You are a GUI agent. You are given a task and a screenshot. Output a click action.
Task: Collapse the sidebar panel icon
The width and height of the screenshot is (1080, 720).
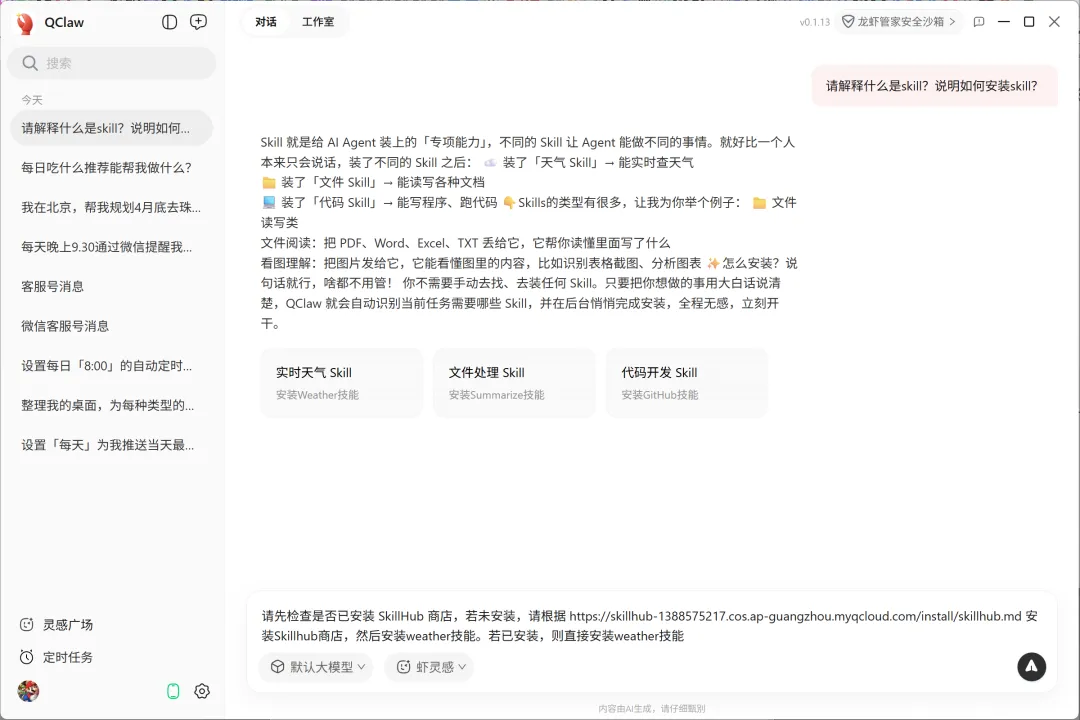[169, 22]
